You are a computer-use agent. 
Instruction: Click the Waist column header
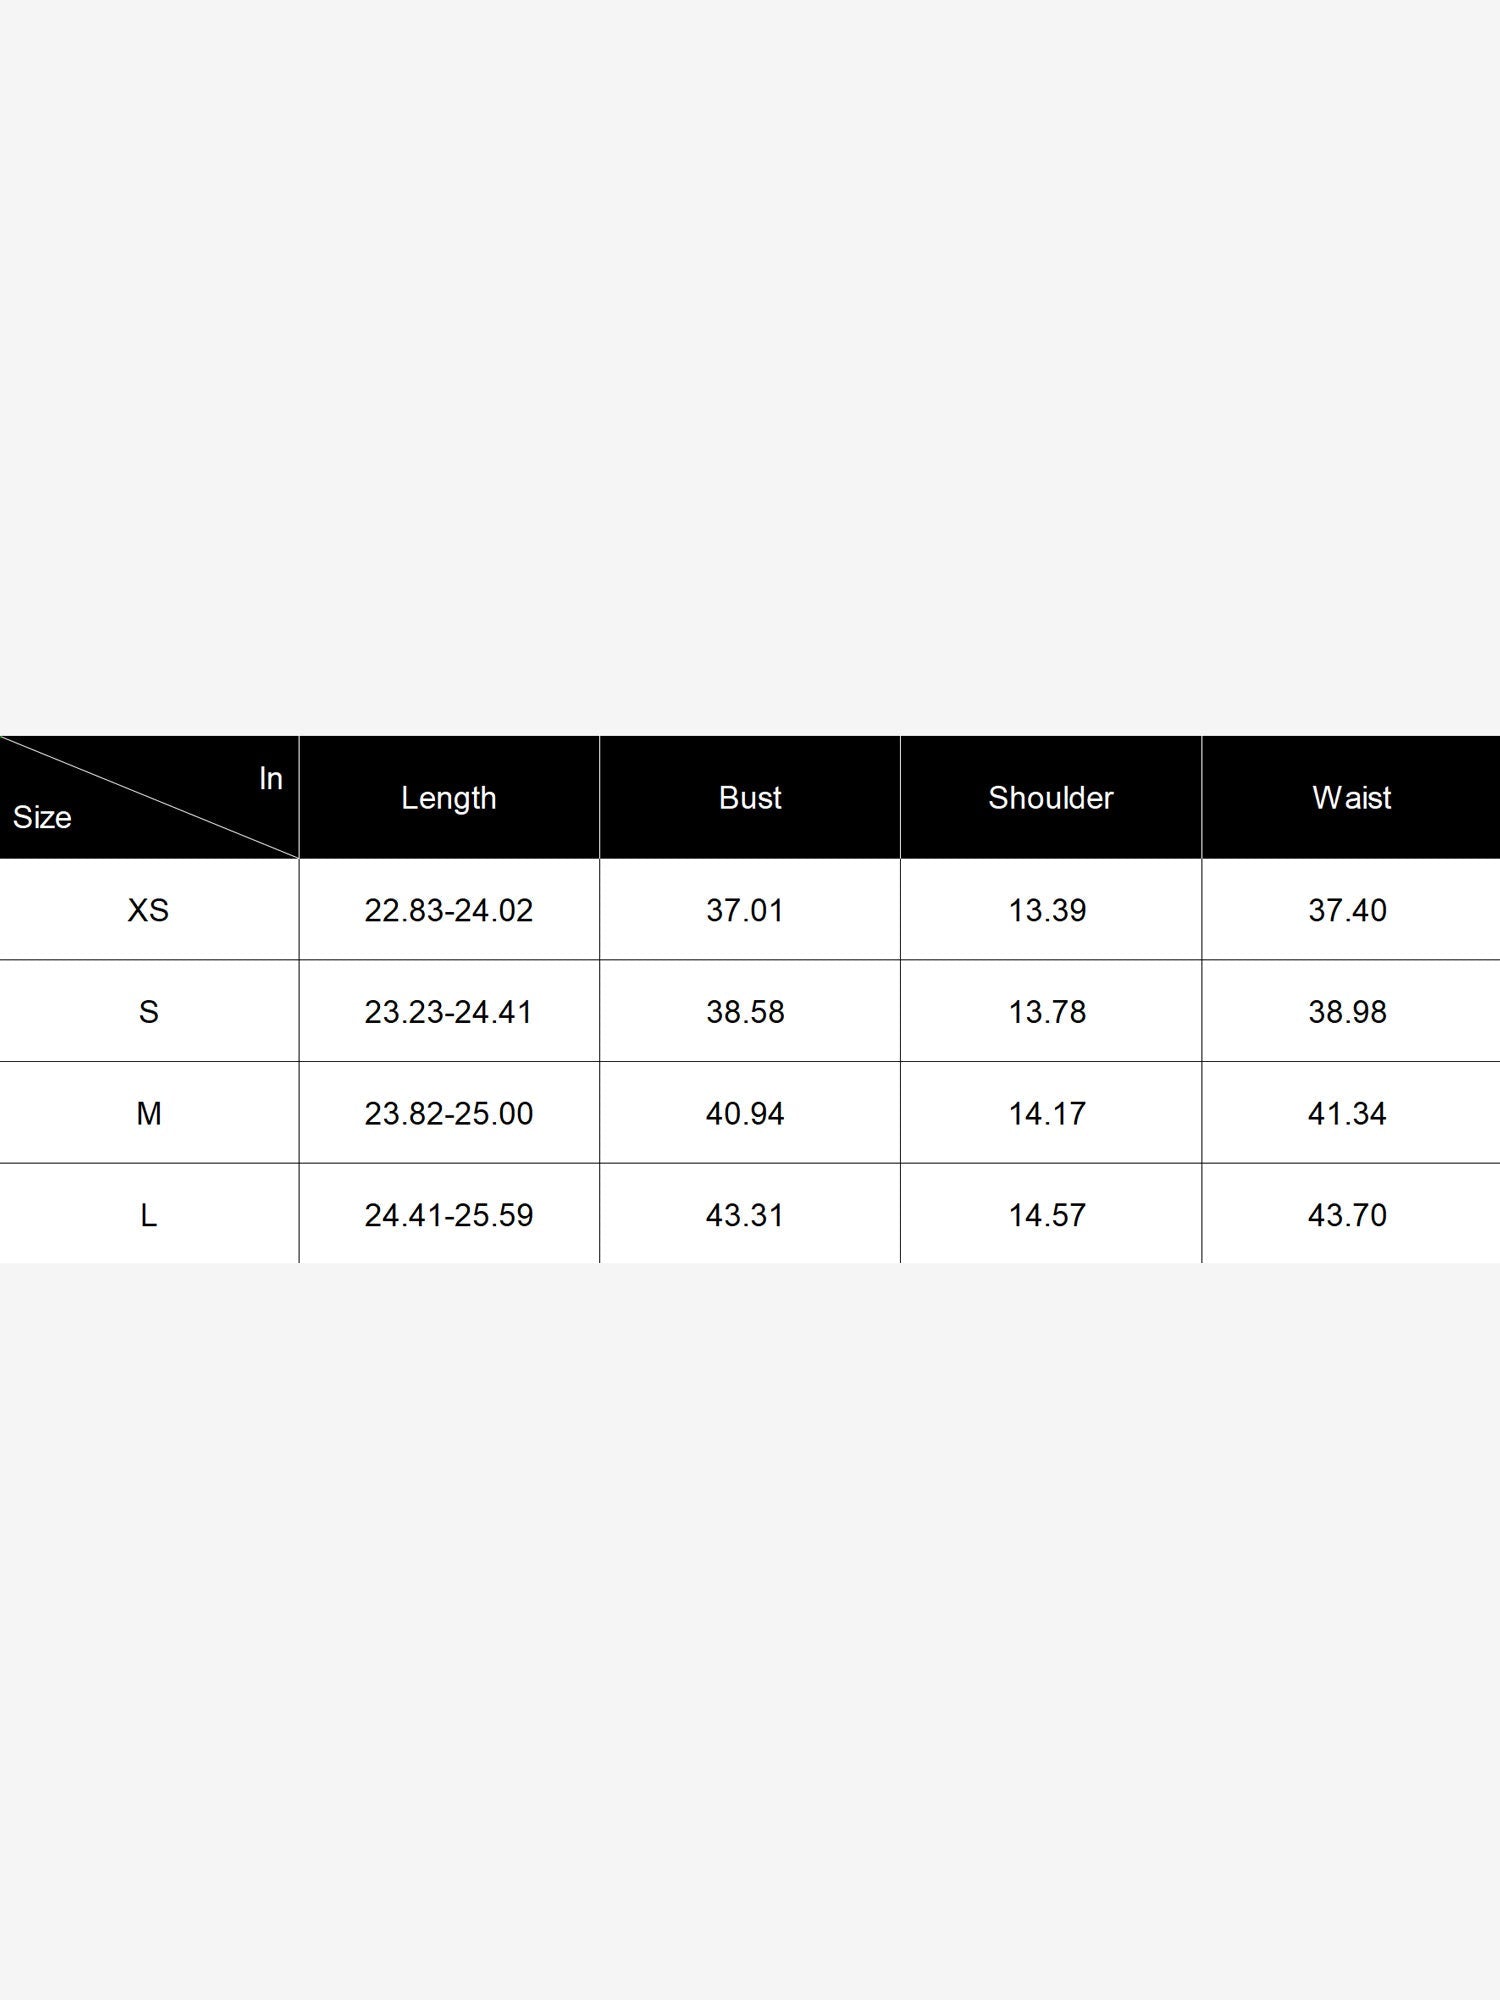(1351, 798)
